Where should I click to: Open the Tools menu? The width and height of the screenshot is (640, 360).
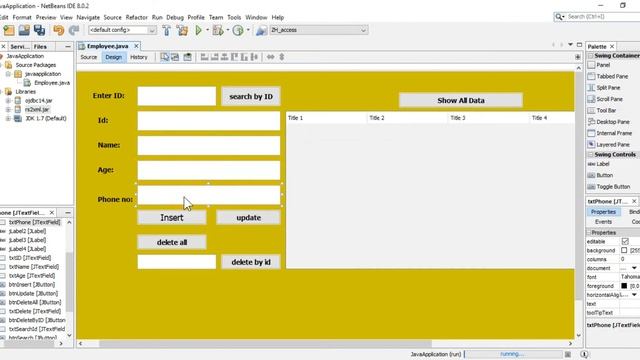point(234,18)
